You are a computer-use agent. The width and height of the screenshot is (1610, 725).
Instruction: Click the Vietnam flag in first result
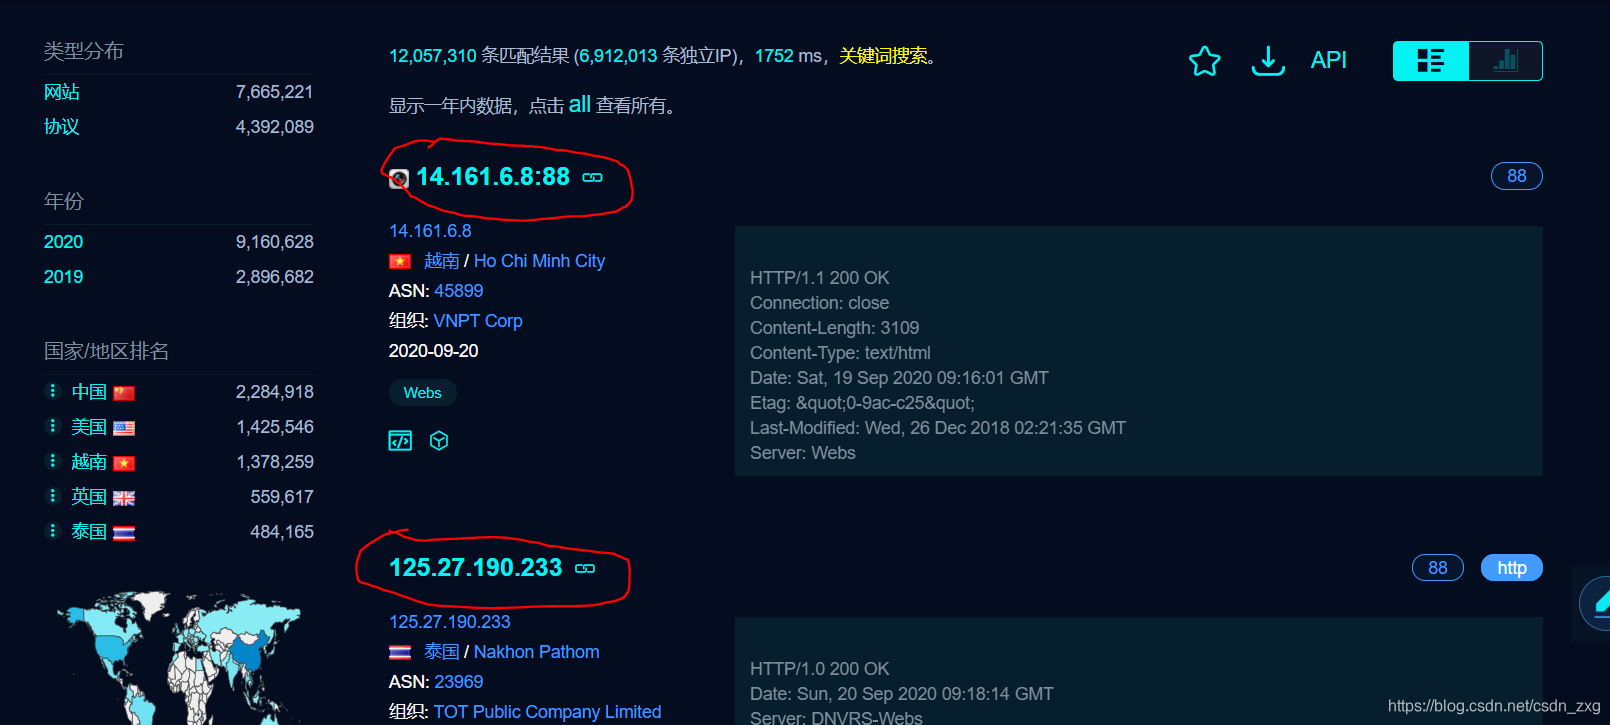[x=400, y=261]
